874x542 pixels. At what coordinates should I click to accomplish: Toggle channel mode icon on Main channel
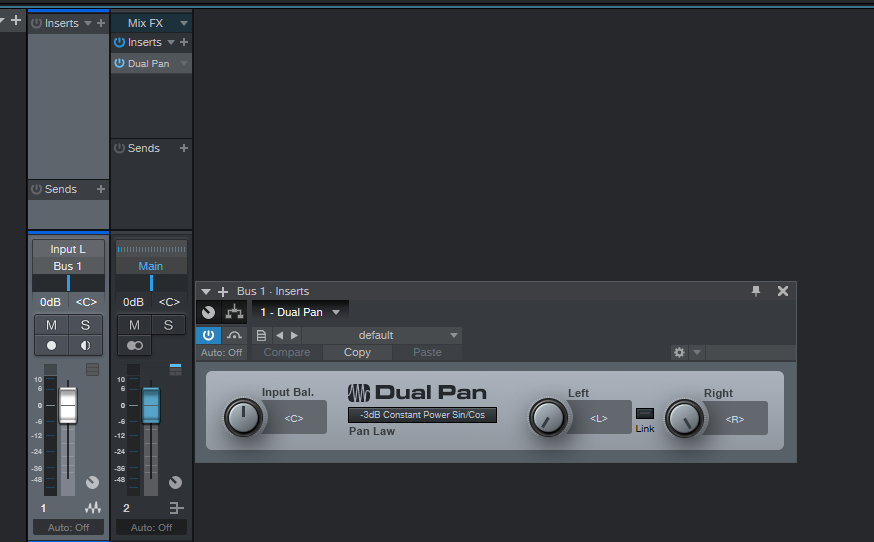pos(134,345)
